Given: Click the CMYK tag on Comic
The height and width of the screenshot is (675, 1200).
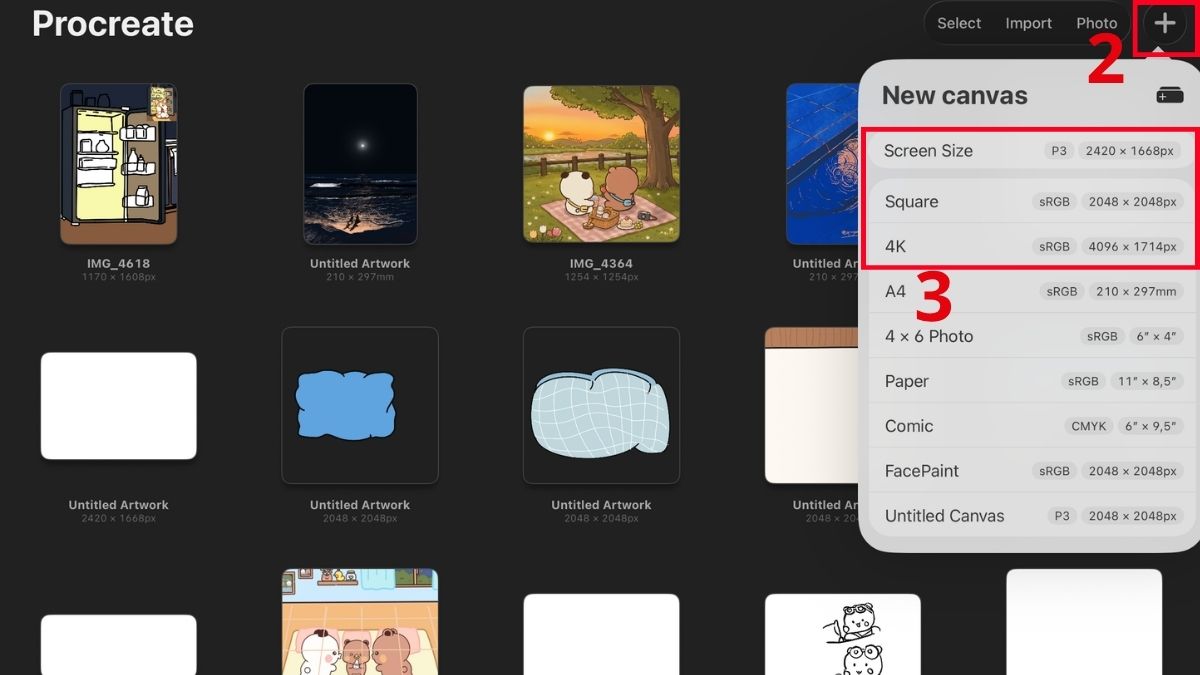Looking at the screenshot, I should 1089,426.
